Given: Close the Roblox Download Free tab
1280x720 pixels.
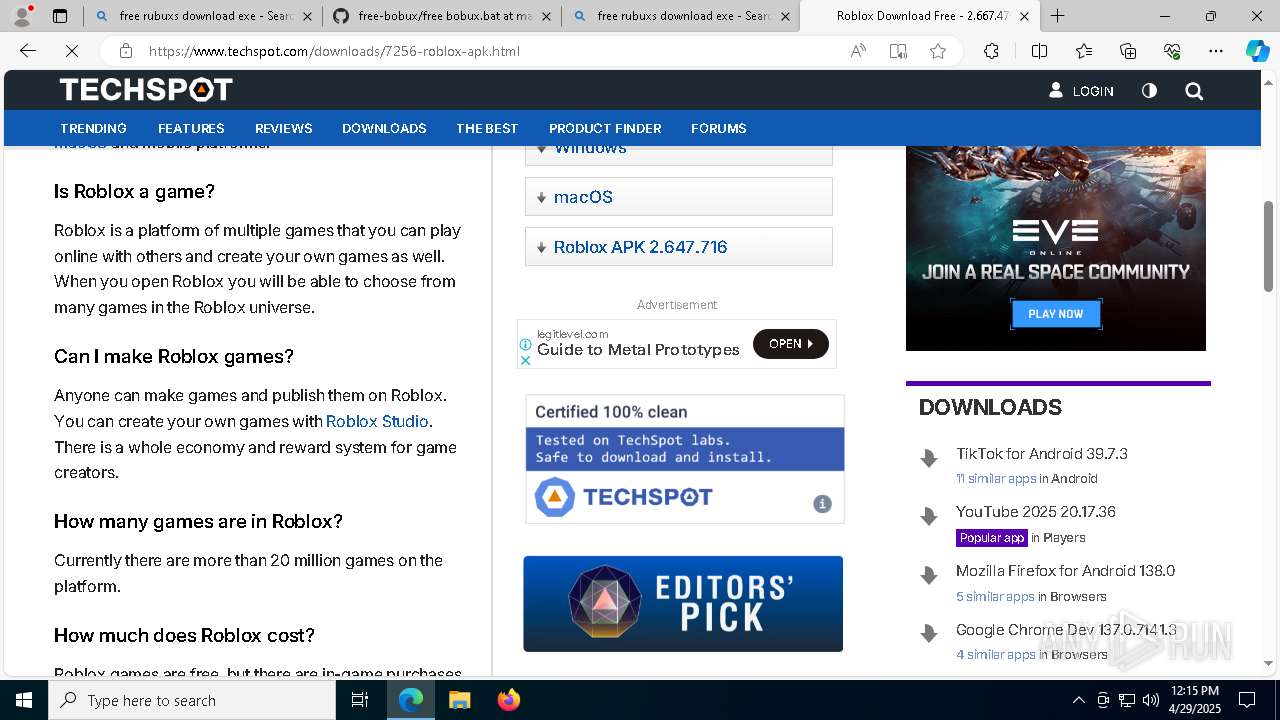Looking at the screenshot, I should pyautogui.click(x=1024, y=16).
